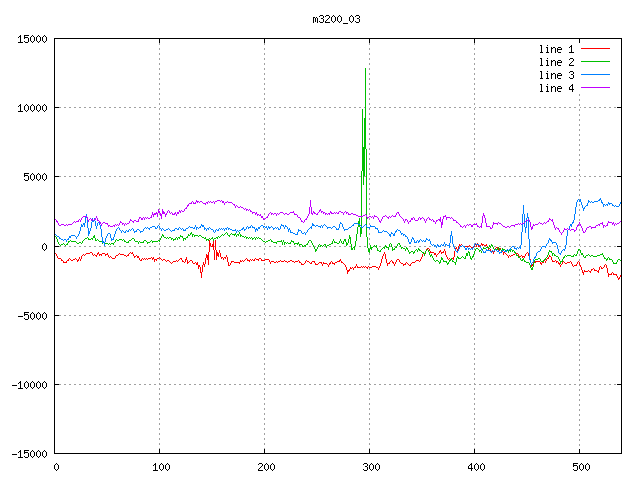
Task: Click the y-axis label -5000
Action: [32, 316]
